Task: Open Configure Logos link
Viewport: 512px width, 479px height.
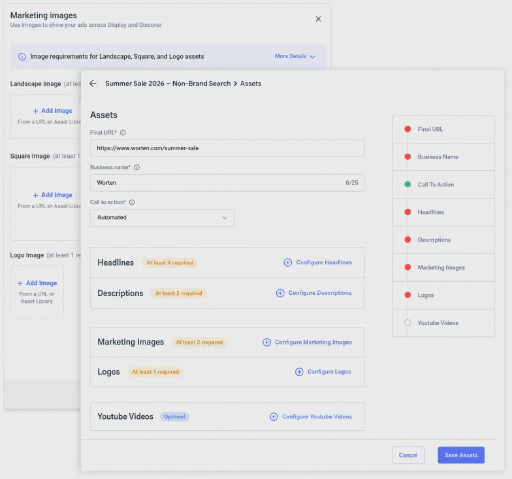Action: coord(329,372)
